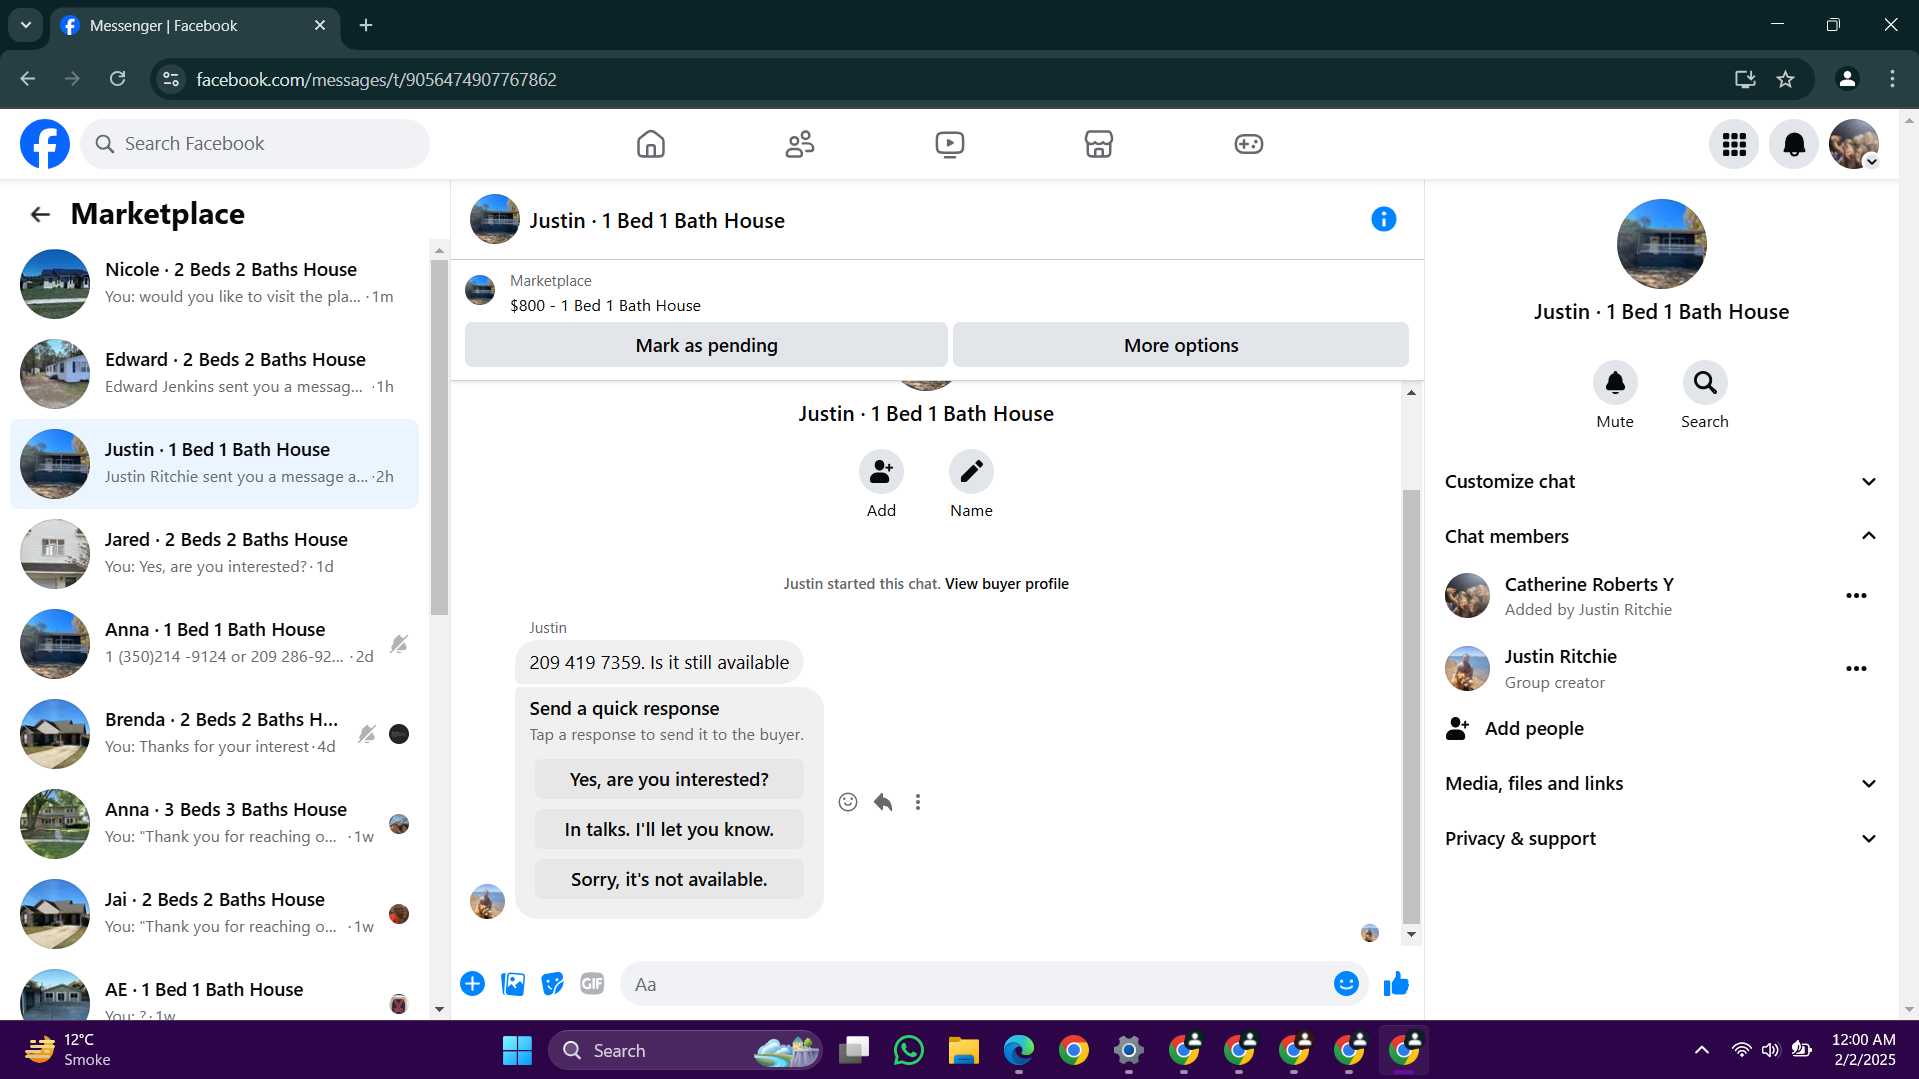Expand Privacy & support section
This screenshot has width=1919, height=1079.
pos(1661,839)
